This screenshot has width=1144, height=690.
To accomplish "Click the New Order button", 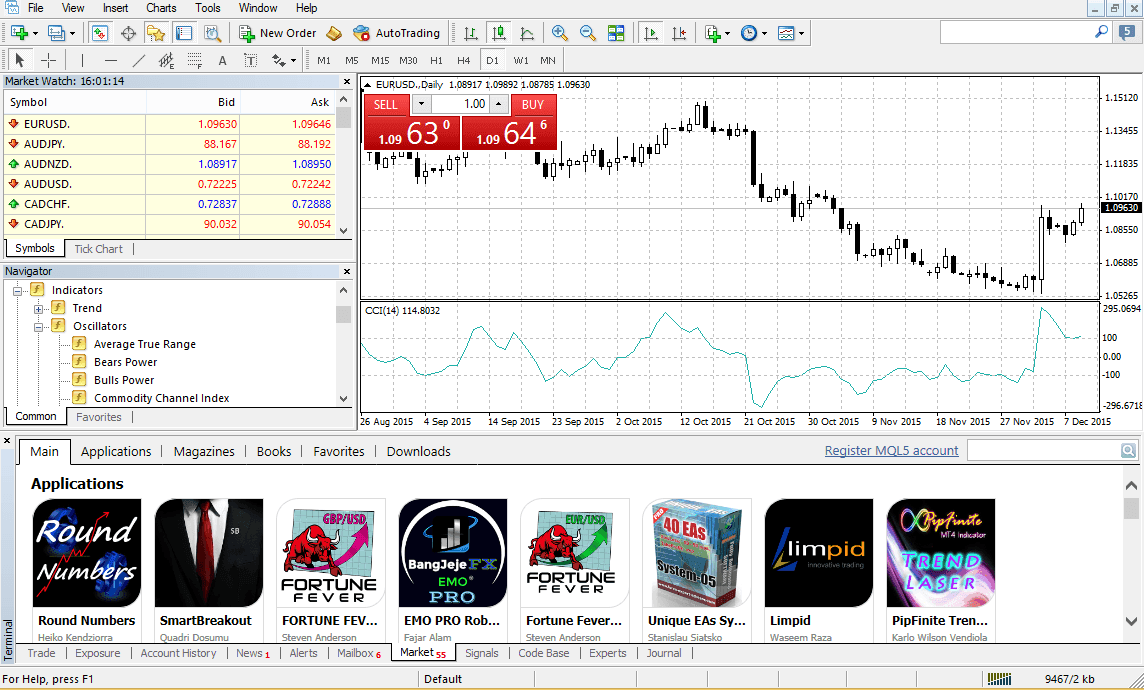I will coord(278,33).
